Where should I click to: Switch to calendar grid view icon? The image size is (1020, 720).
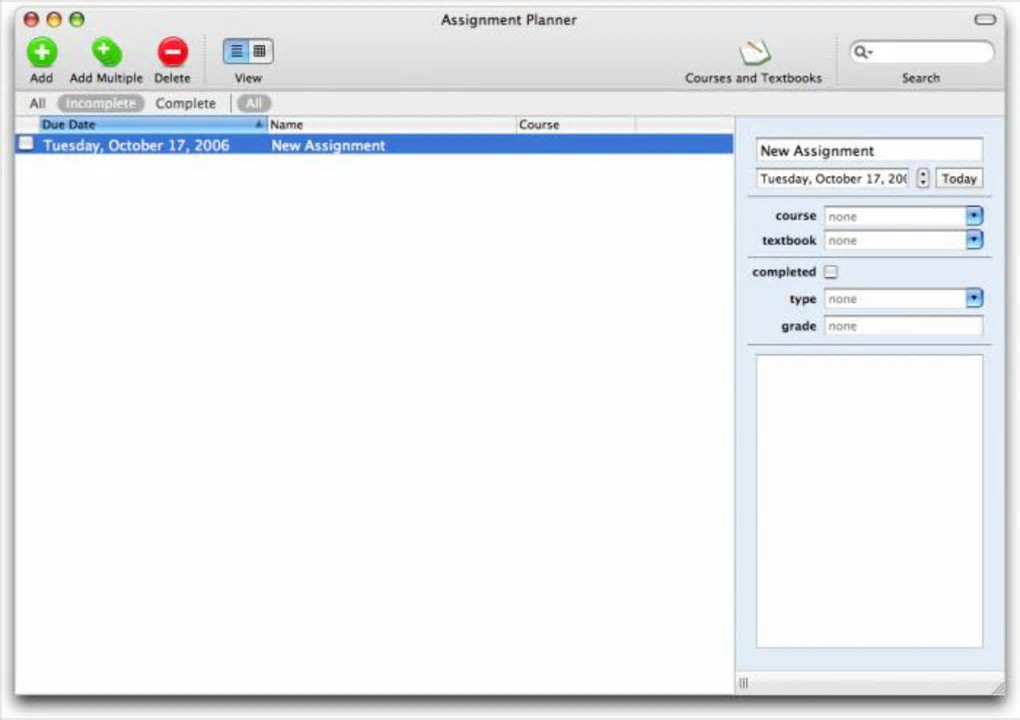point(260,51)
